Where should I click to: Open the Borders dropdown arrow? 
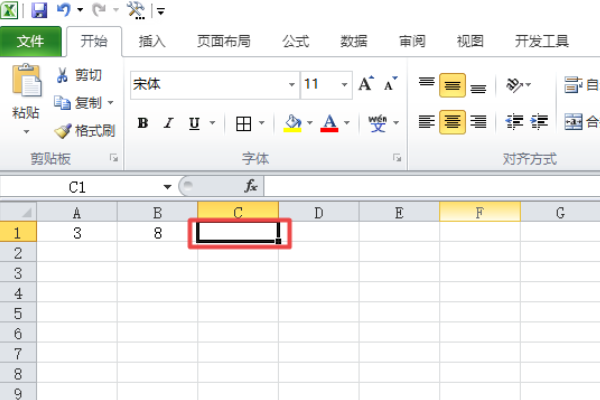[262, 123]
